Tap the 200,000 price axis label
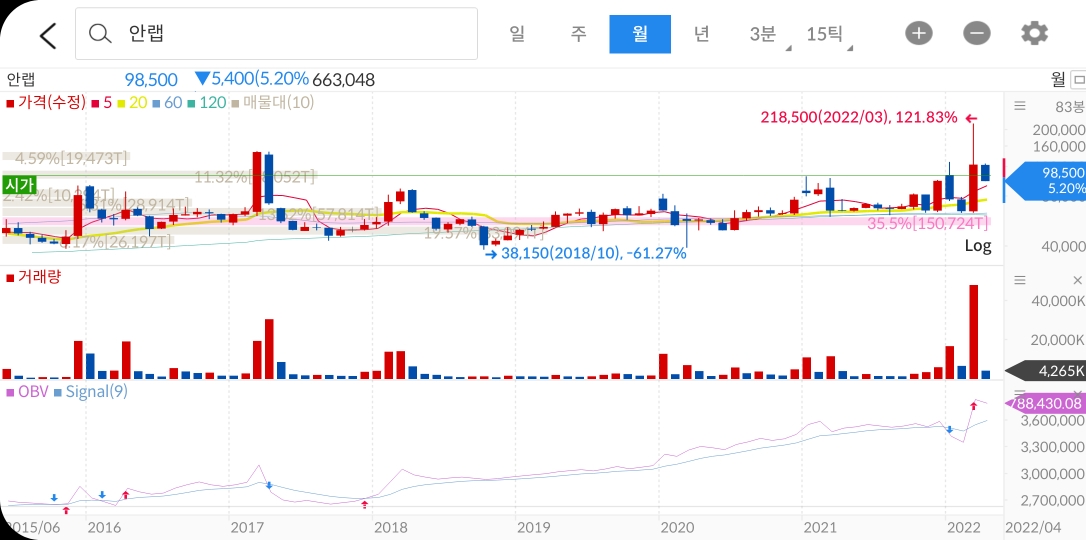The width and height of the screenshot is (1086, 540). coord(1059,129)
